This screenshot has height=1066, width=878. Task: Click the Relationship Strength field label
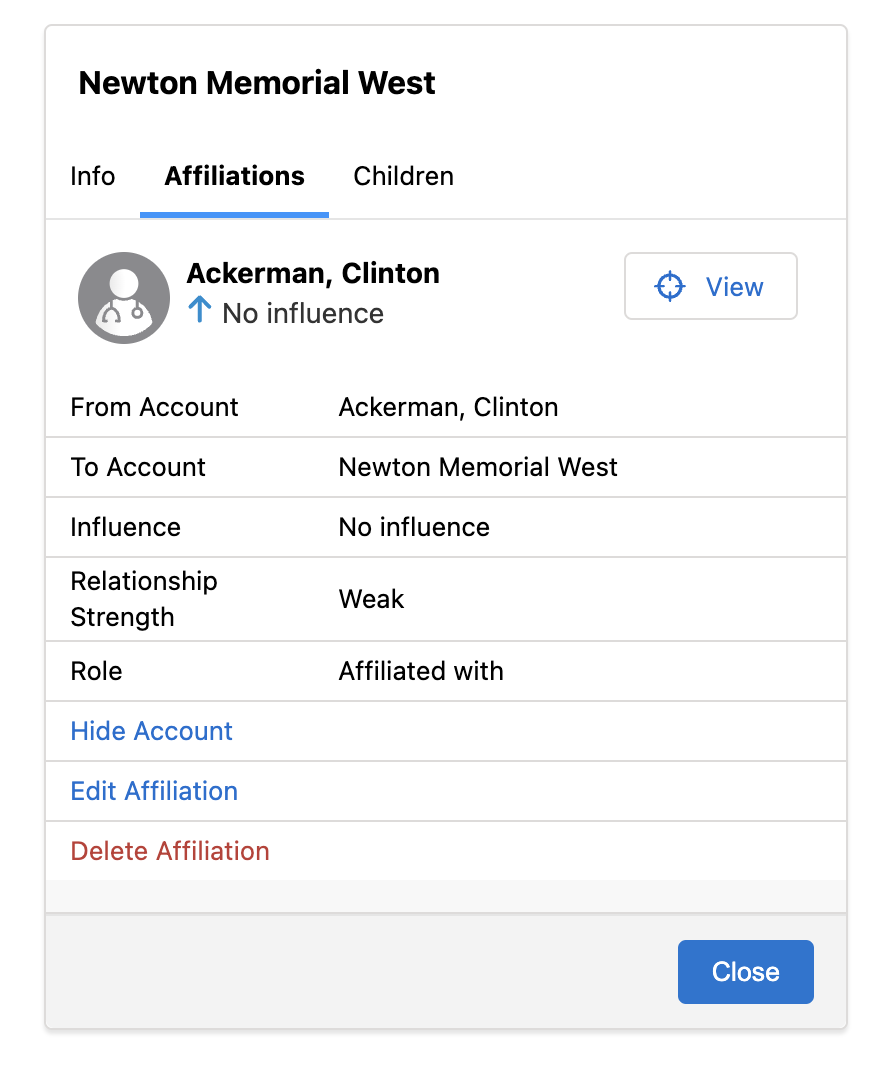[x=144, y=599]
